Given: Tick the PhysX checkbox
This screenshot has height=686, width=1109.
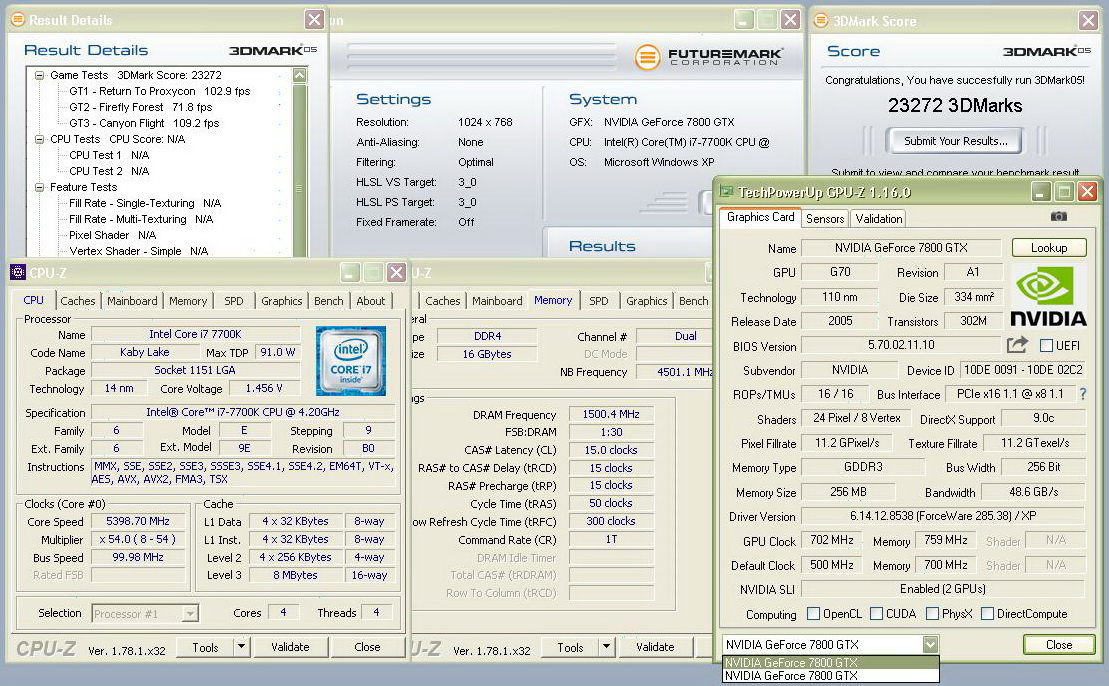Looking at the screenshot, I should 932,613.
